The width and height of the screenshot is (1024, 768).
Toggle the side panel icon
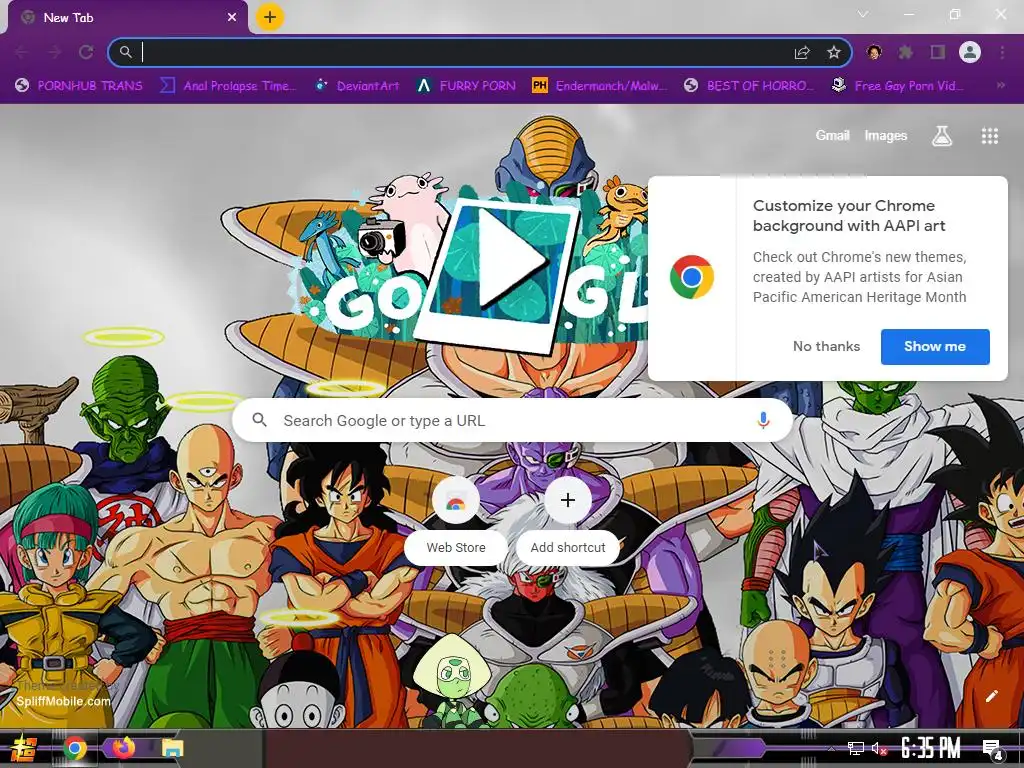click(x=938, y=52)
